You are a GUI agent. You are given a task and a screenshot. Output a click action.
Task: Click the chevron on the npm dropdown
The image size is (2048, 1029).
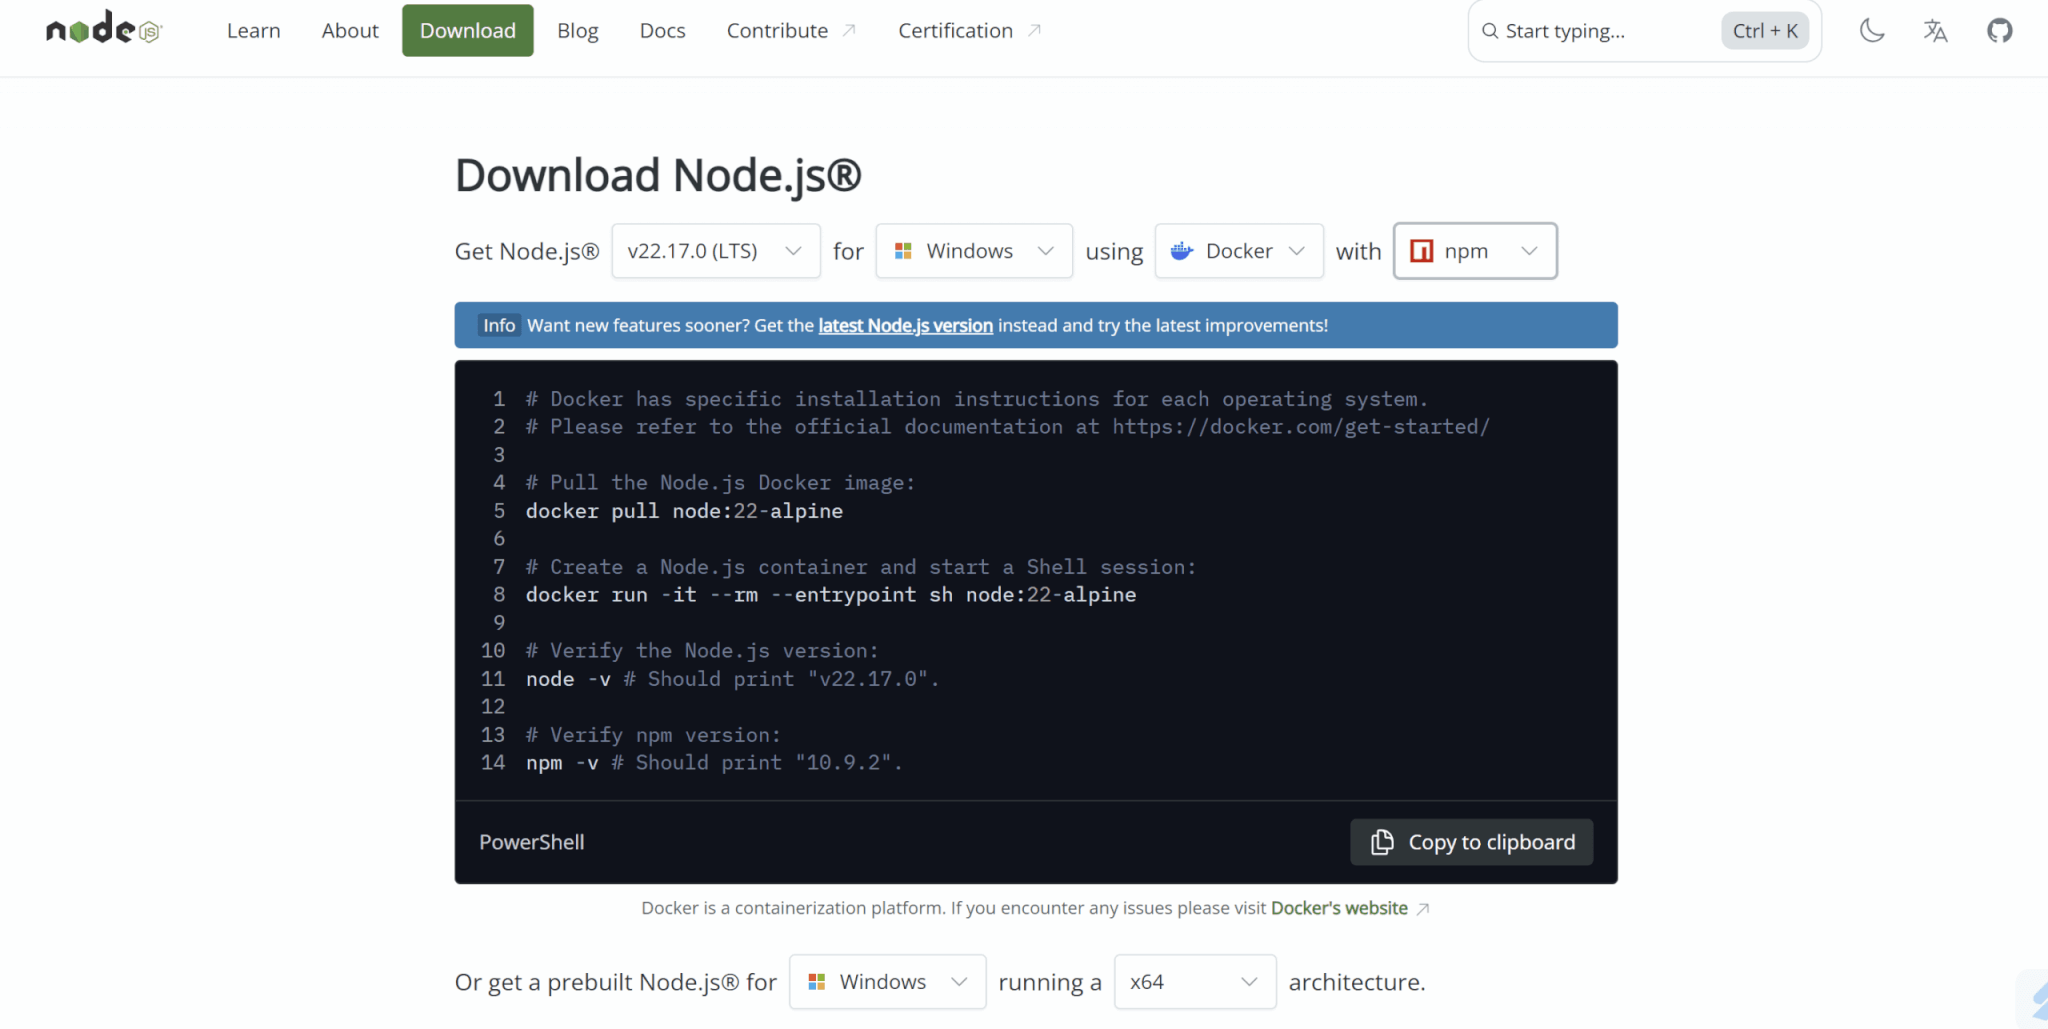[x=1529, y=251]
